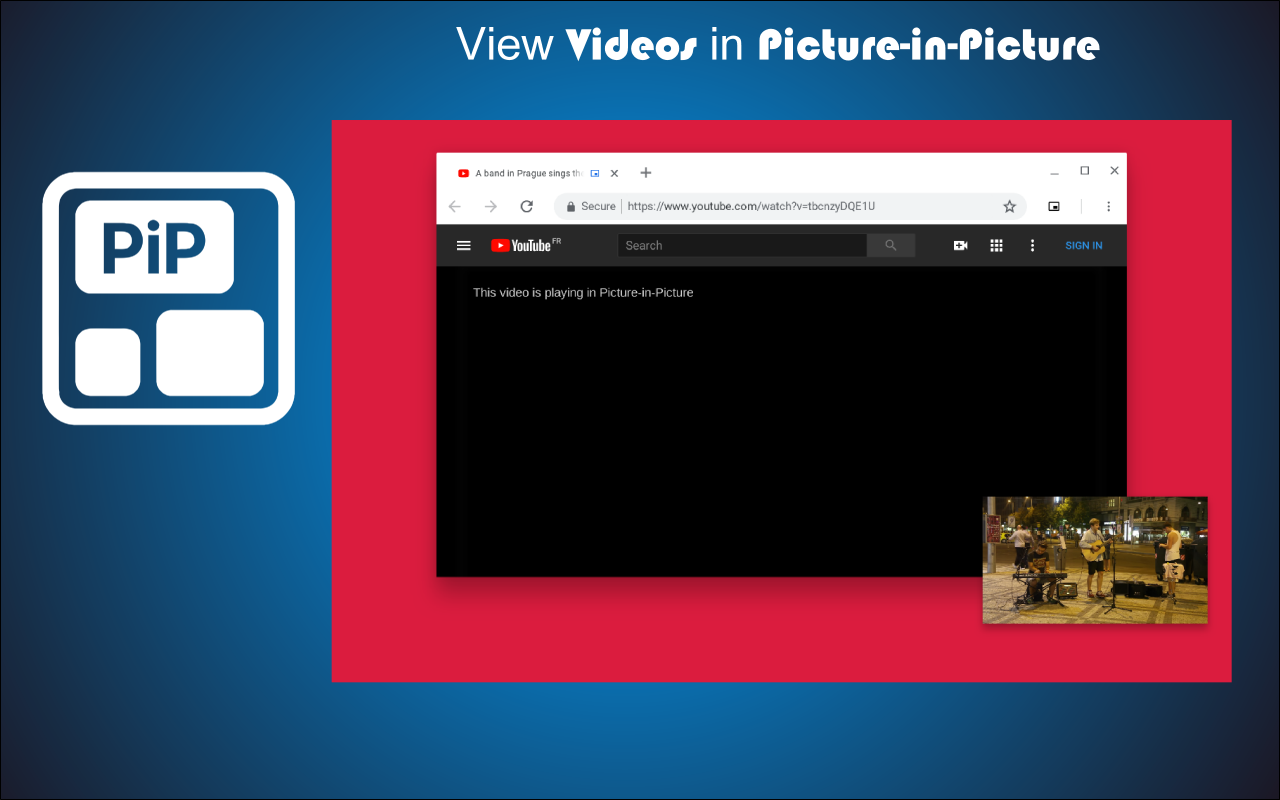The height and width of the screenshot is (800, 1280).
Task: Click the floating Picture-in-Picture video window
Action: click(x=1095, y=560)
